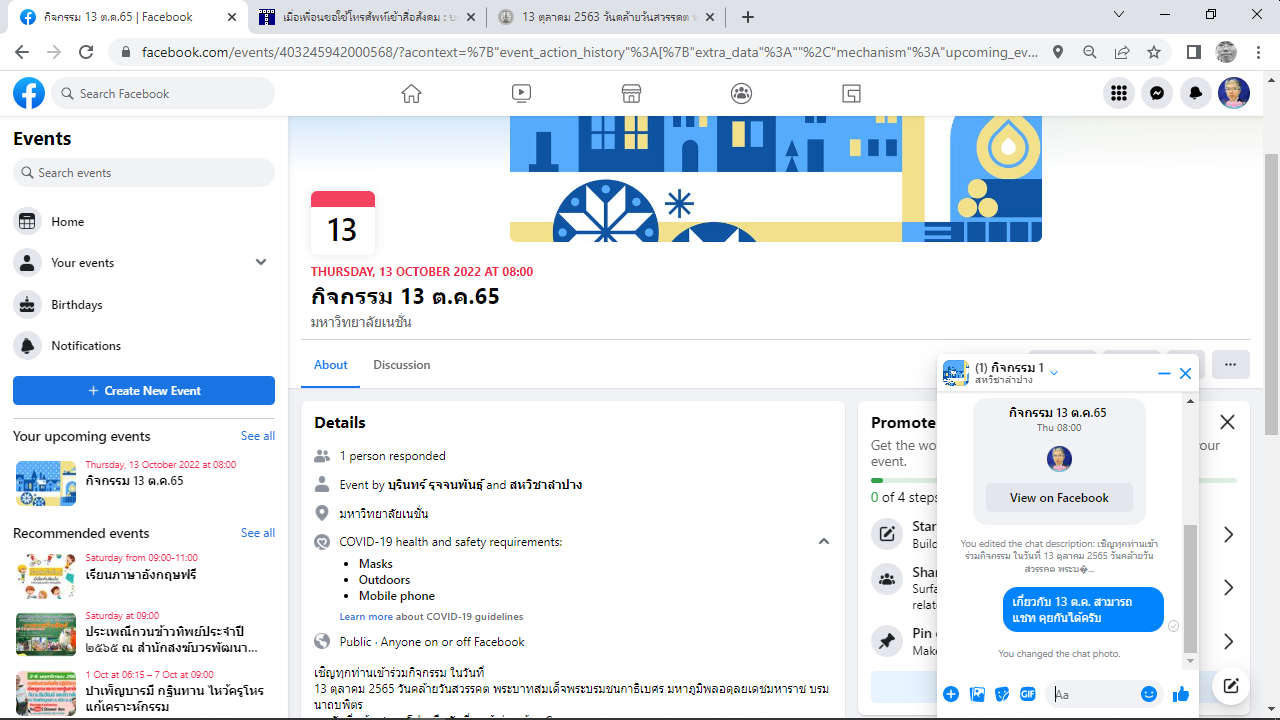Image resolution: width=1280 pixels, height=720 pixels.
Task: Reload the page with the refresh icon
Action: click(86, 52)
